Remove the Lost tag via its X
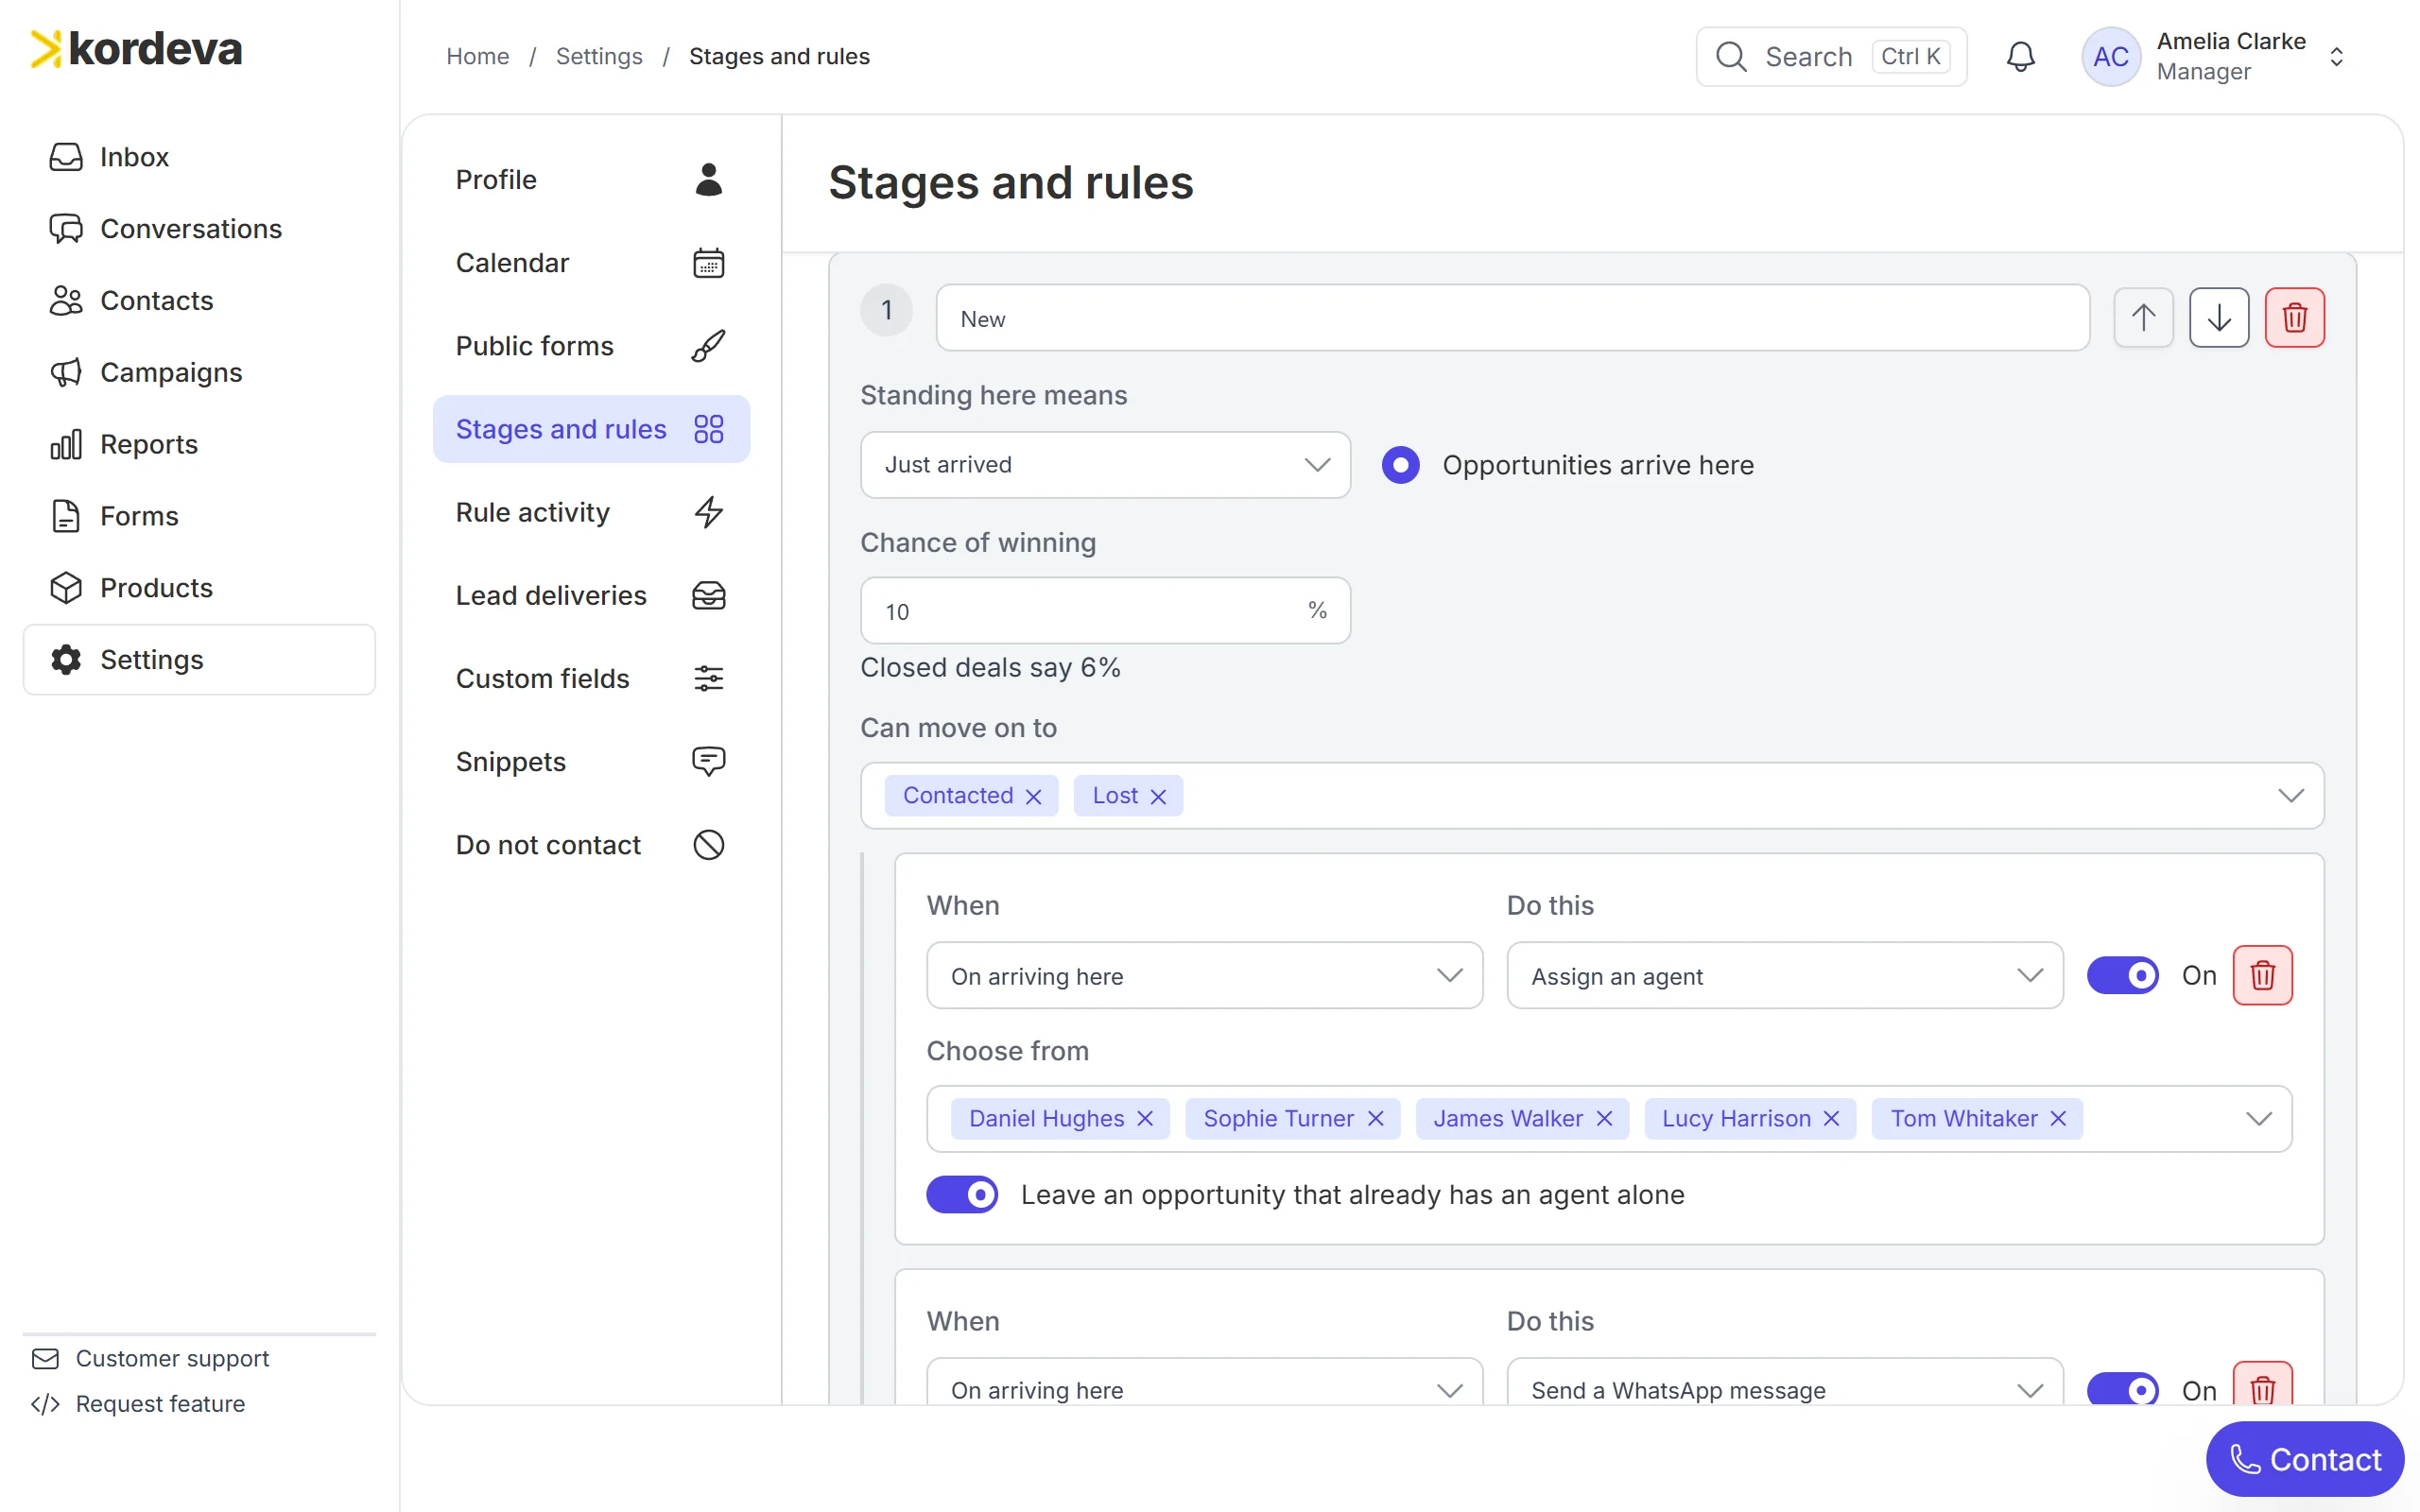This screenshot has width=2420, height=1512. [1158, 796]
